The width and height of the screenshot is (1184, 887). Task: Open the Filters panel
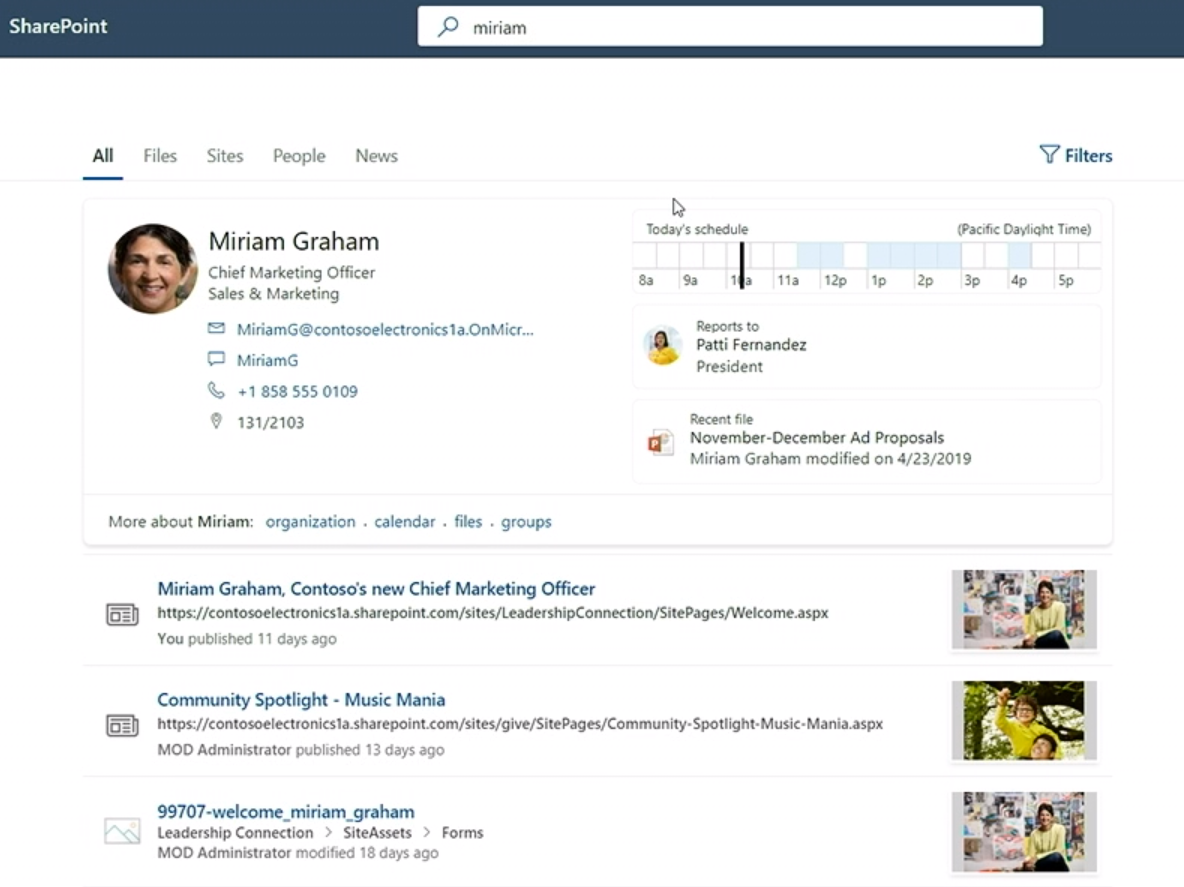[x=1076, y=155]
